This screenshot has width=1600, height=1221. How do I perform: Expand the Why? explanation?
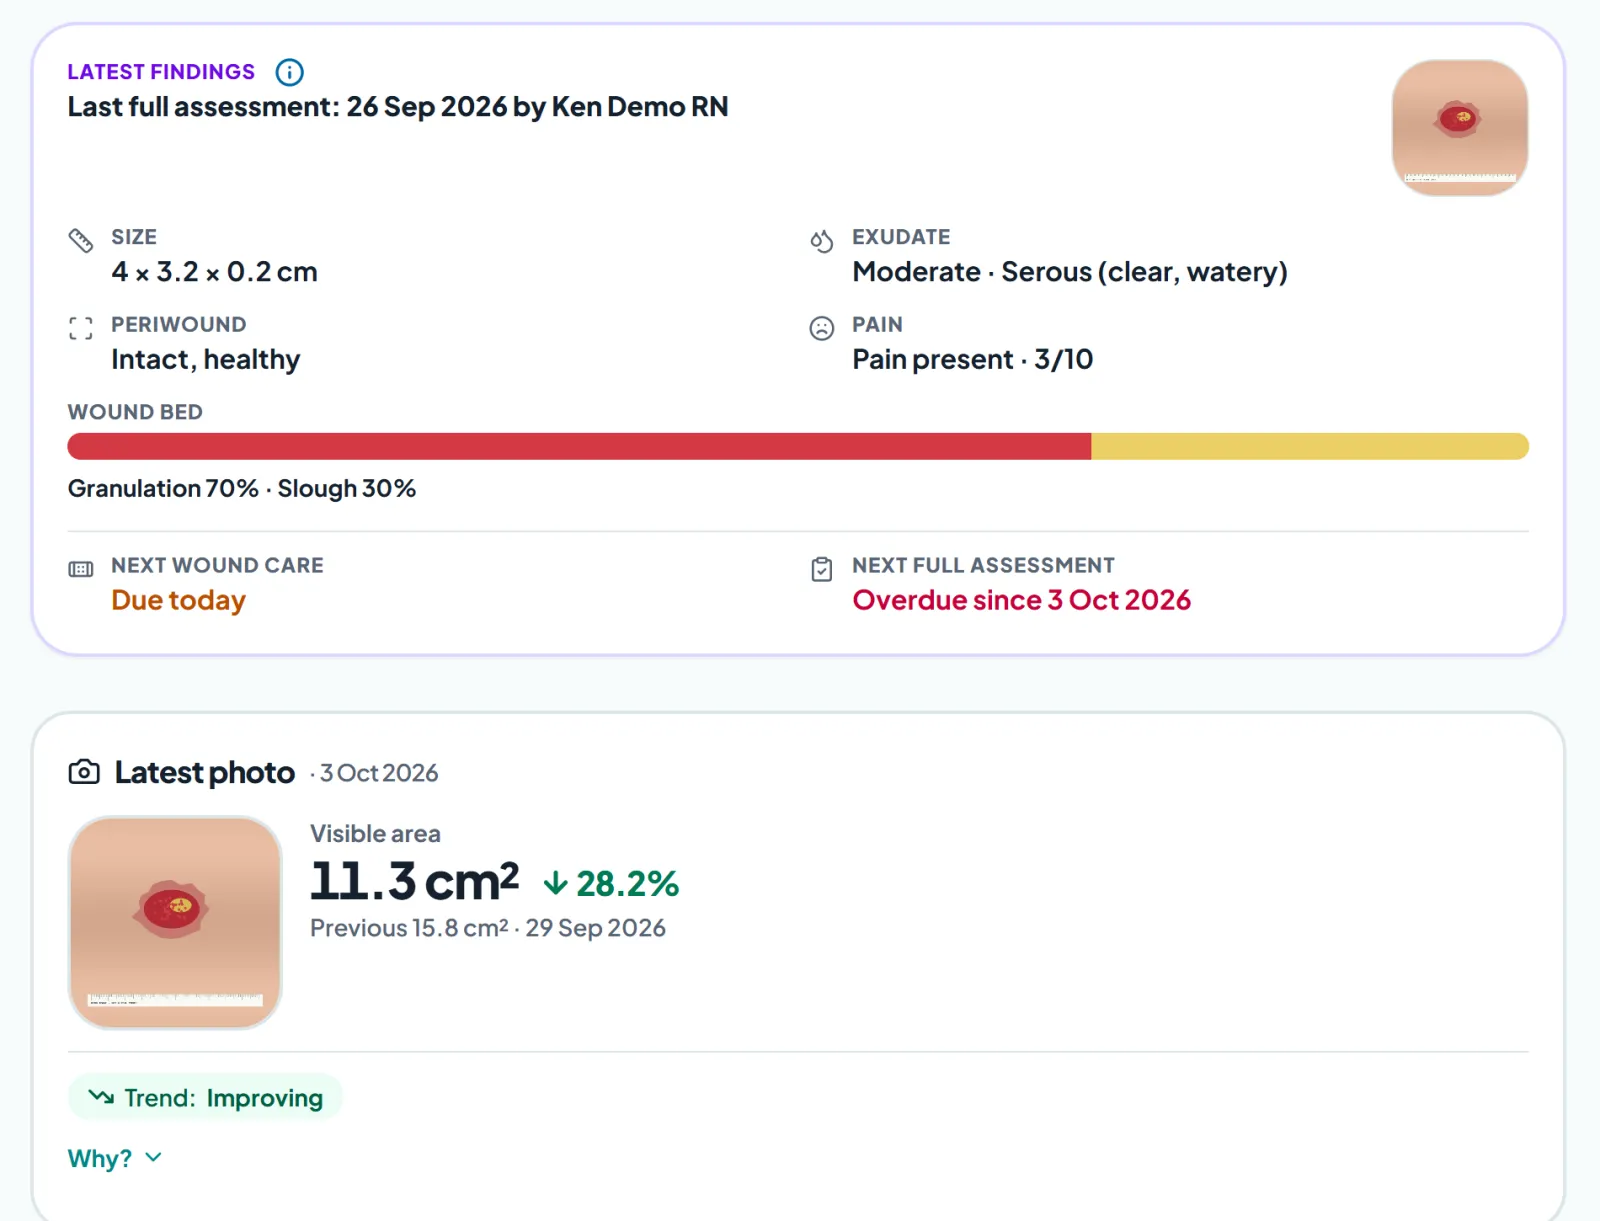pos(114,1158)
